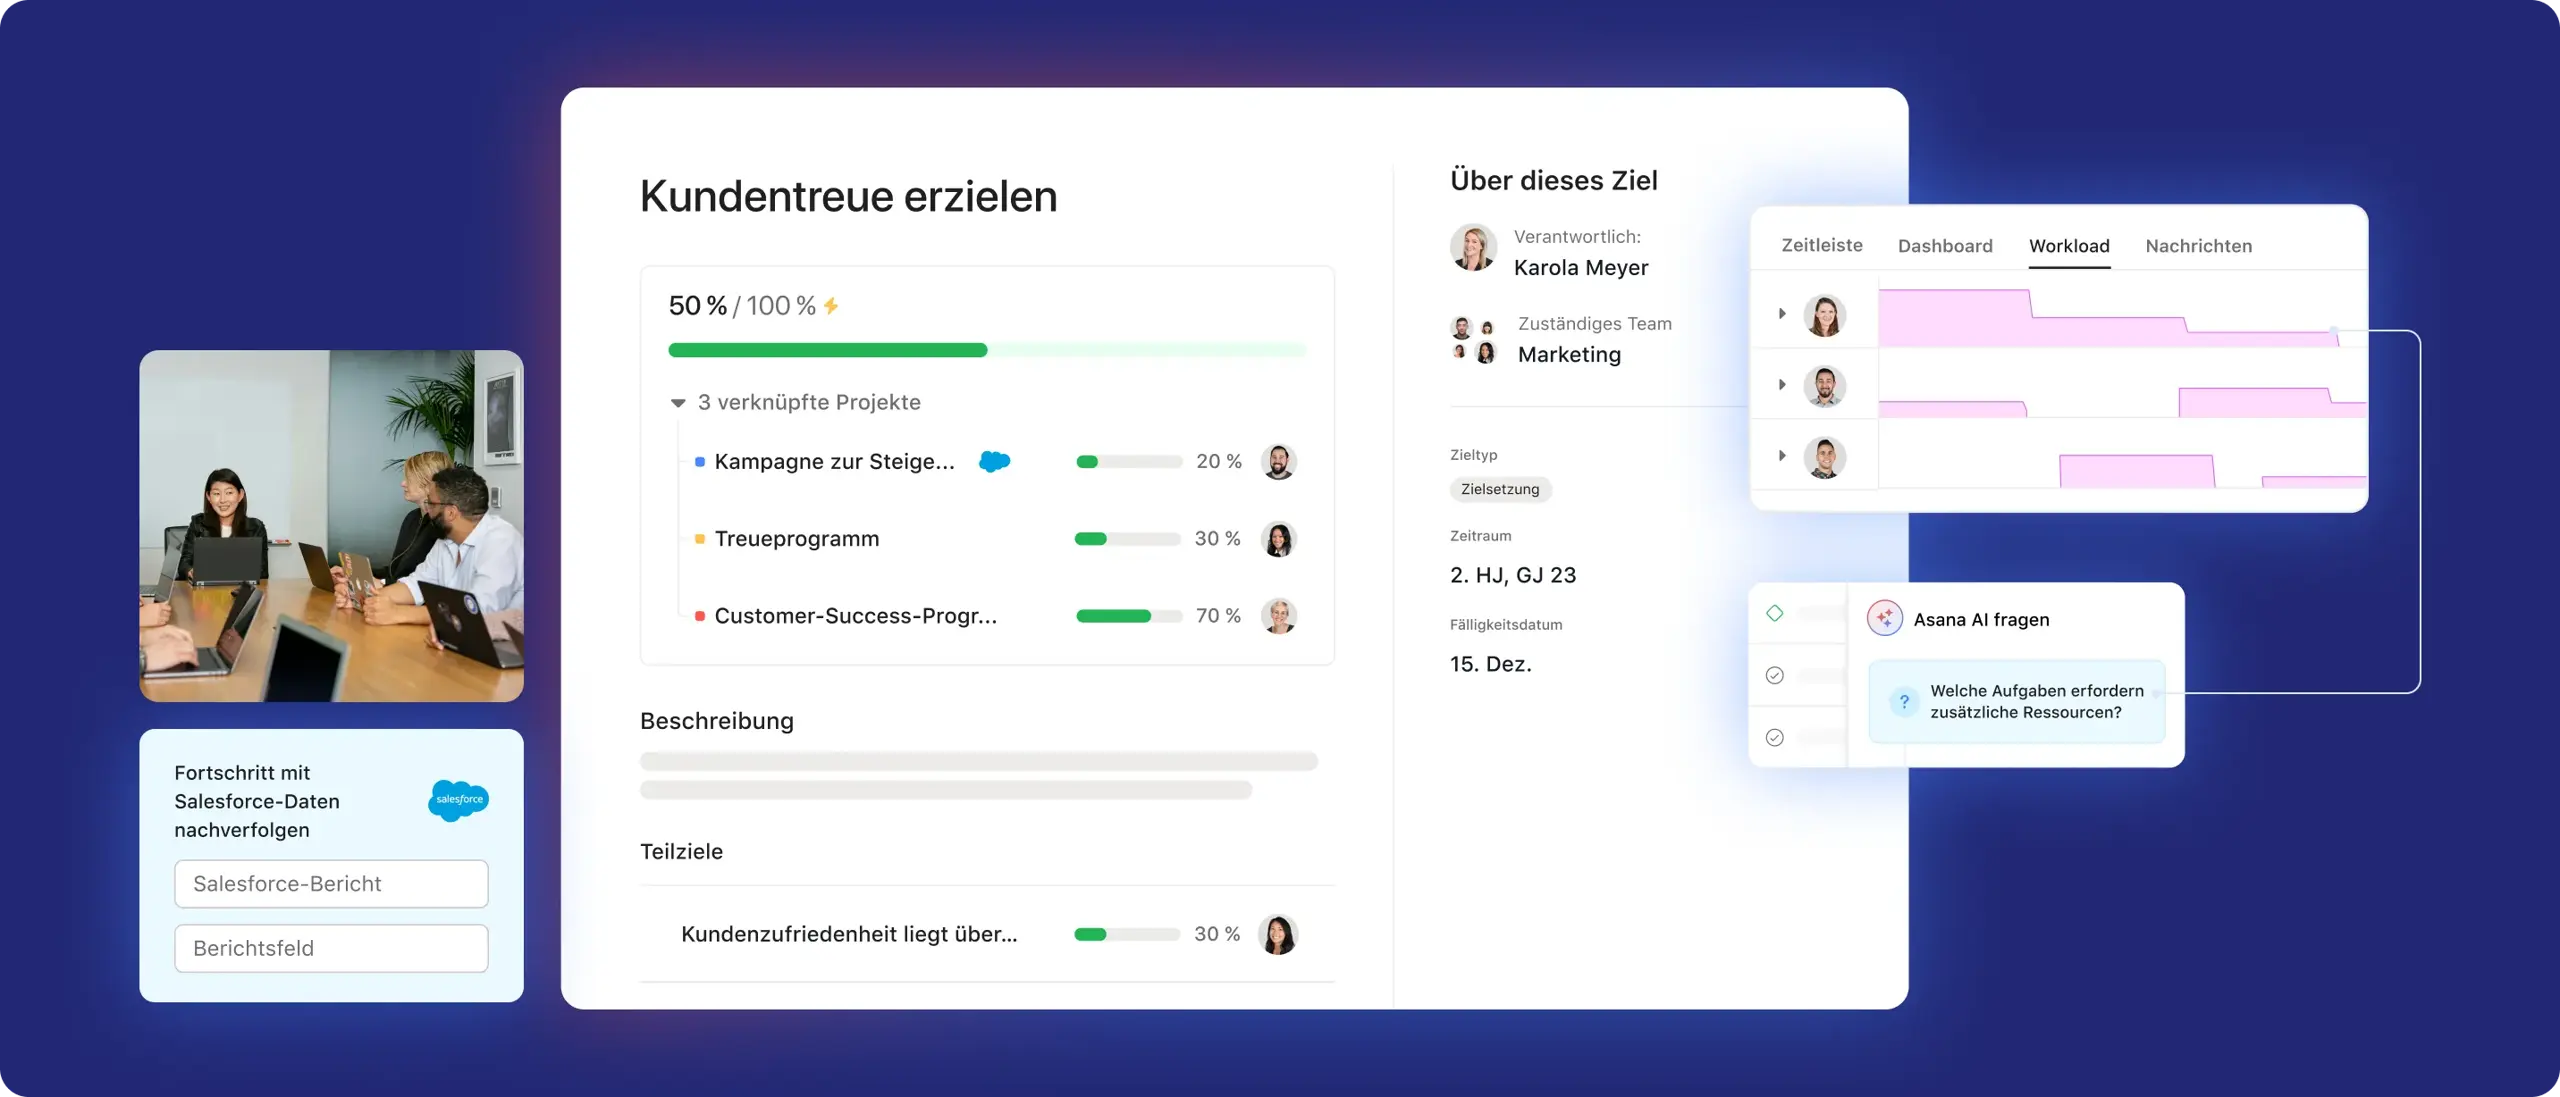The image size is (2560, 1097).
Task: Expand the first person's workload row
Action: (1782, 314)
